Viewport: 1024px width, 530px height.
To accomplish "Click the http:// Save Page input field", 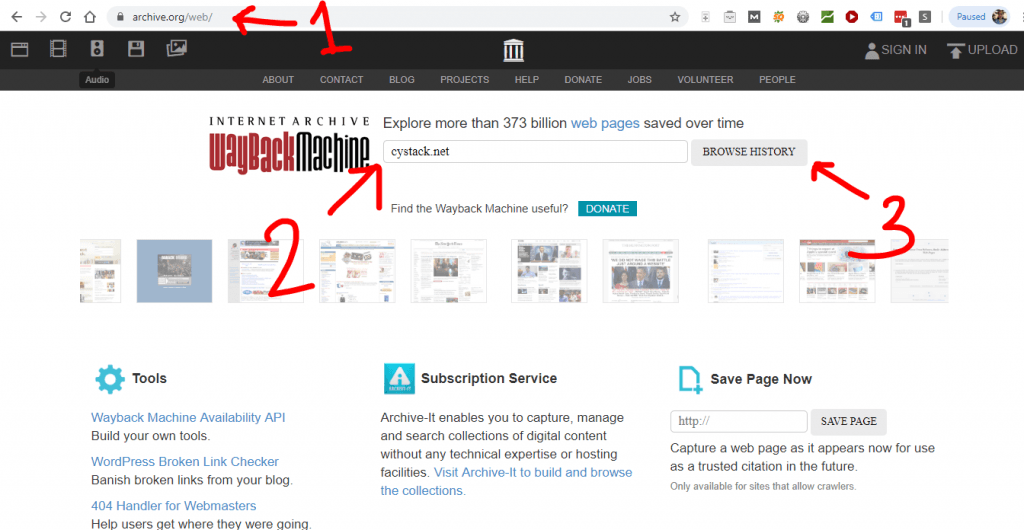I will click(x=739, y=421).
